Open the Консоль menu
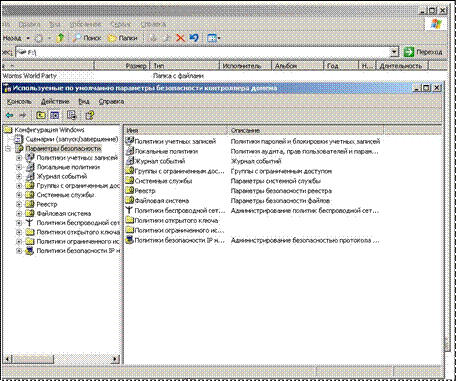This screenshot has height=381, width=456. pos(19,102)
